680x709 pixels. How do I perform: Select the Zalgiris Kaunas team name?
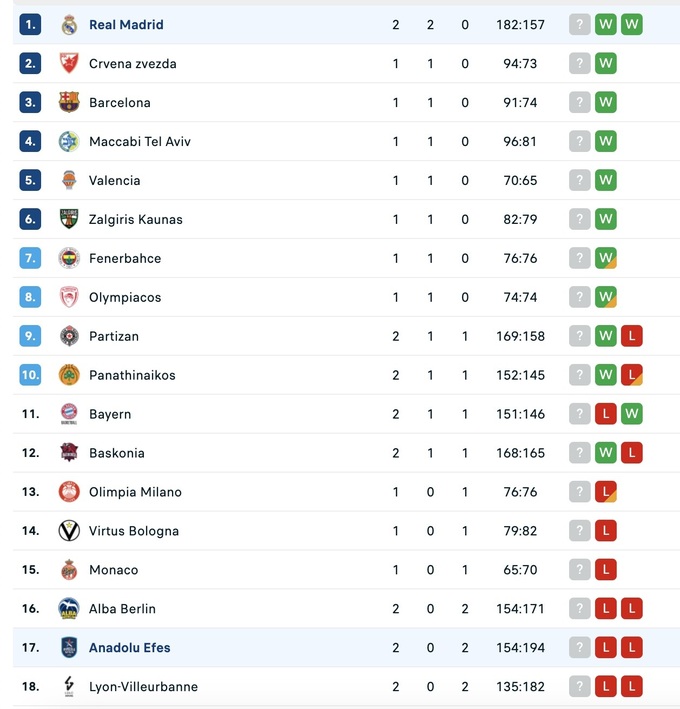point(136,220)
